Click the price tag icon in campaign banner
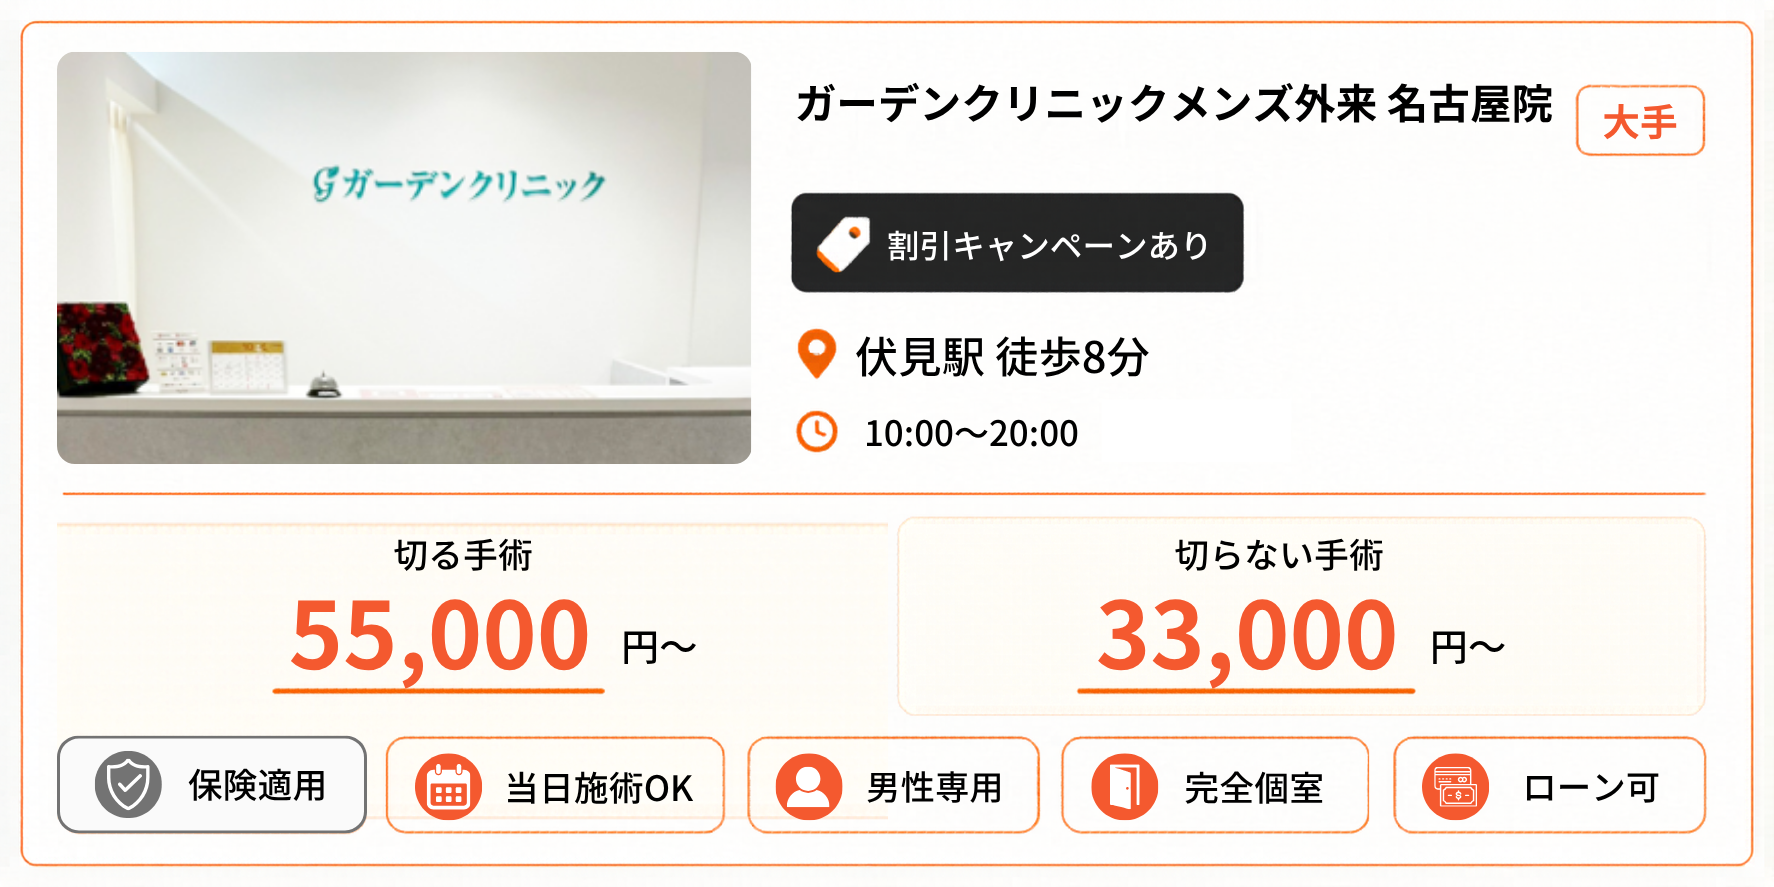 pos(843,244)
